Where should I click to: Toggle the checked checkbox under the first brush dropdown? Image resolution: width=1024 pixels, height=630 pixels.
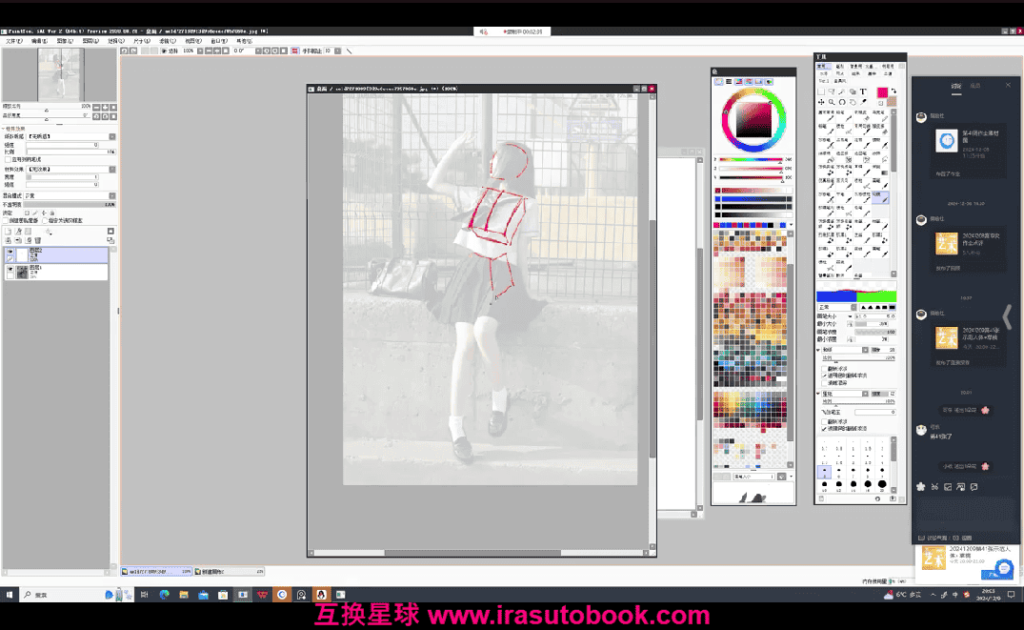tap(824, 375)
